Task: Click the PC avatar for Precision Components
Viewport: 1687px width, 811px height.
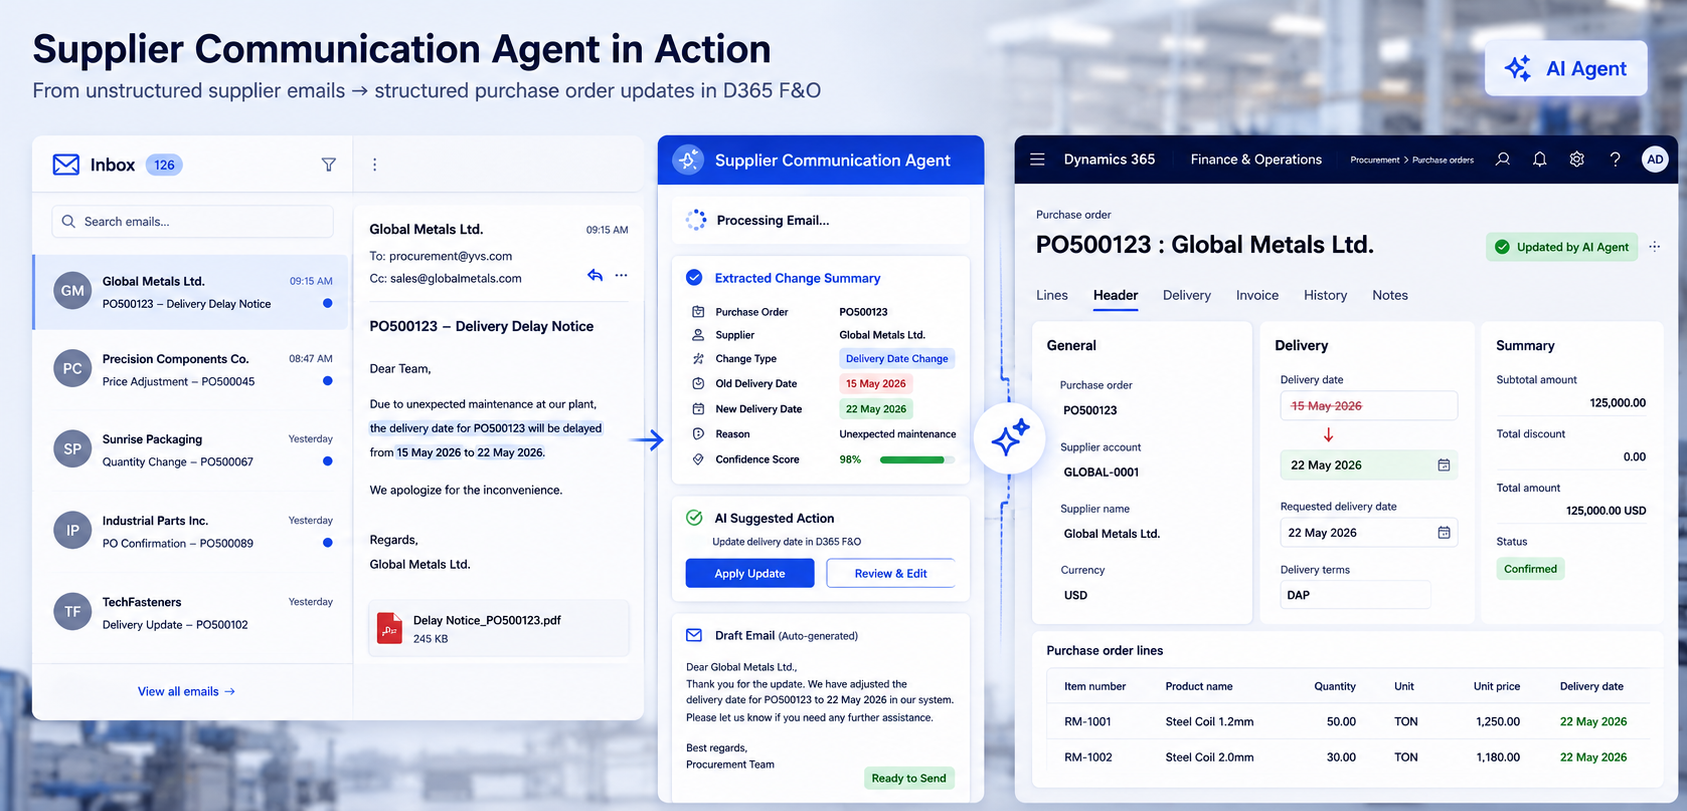Action: pyautogui.click(x=72, y=369)
